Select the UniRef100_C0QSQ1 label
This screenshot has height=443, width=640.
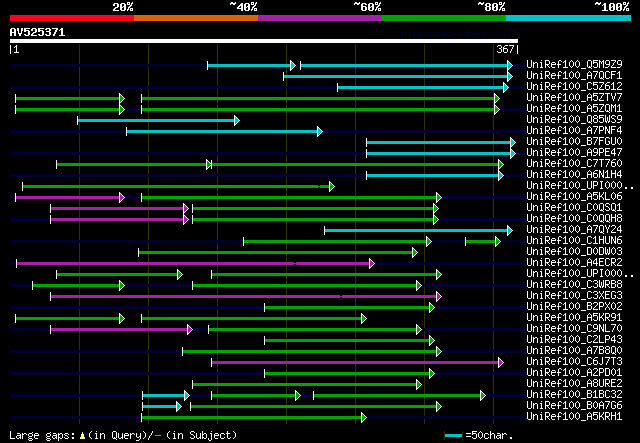pyautogui.click(x=574, y=208)
